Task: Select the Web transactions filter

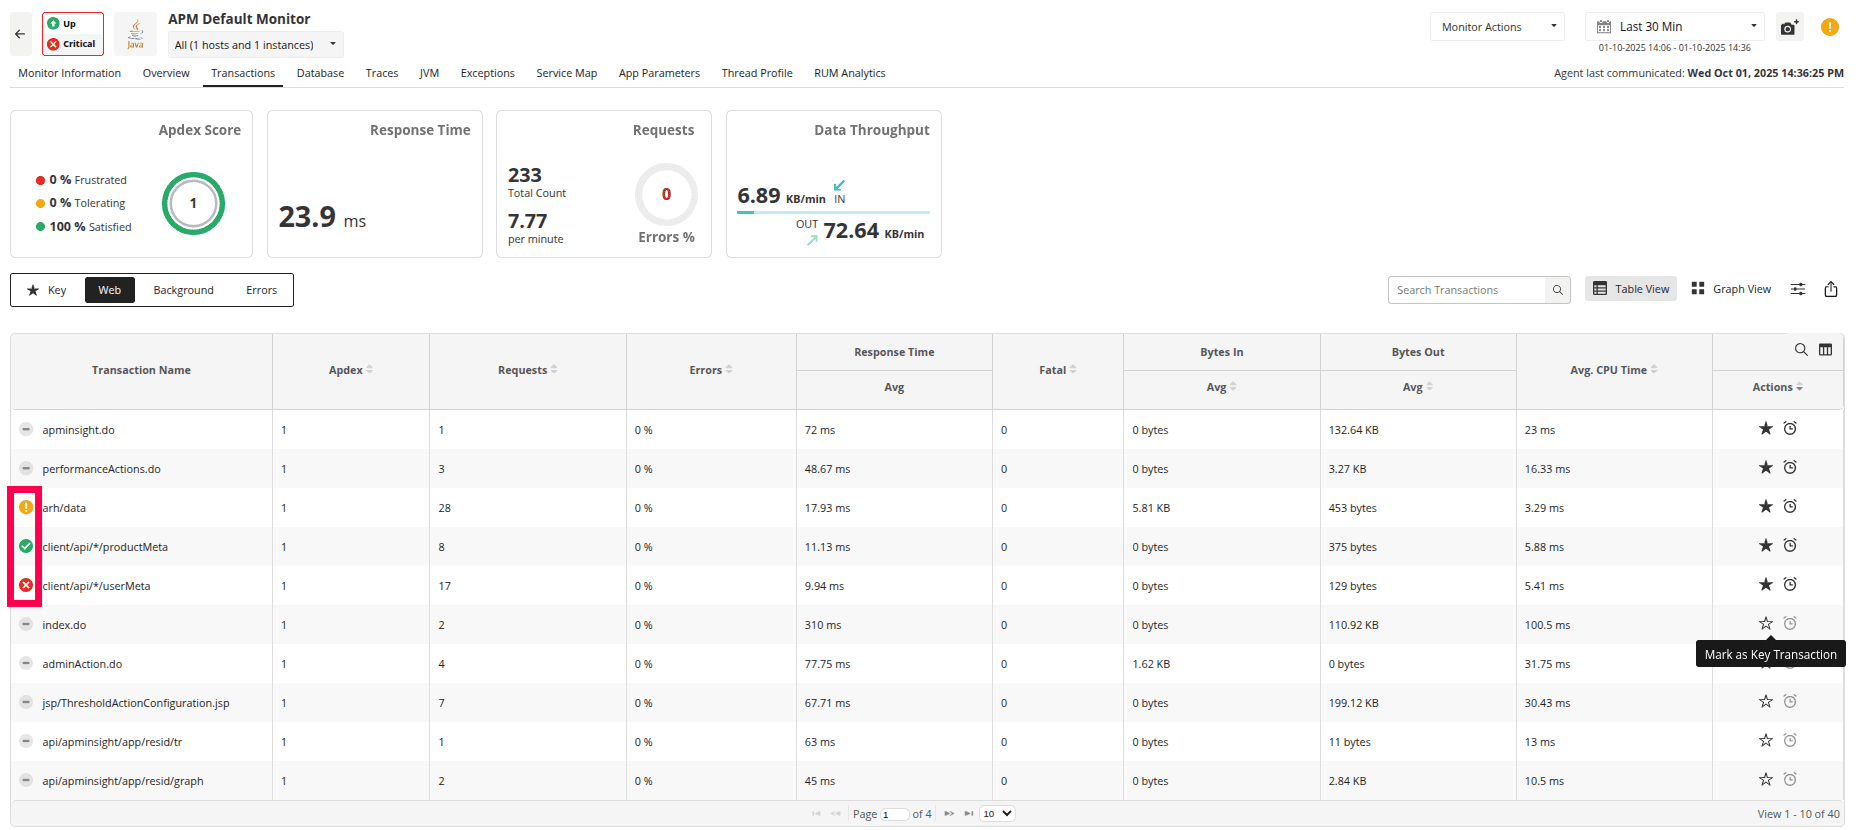Action: [110, 290]
